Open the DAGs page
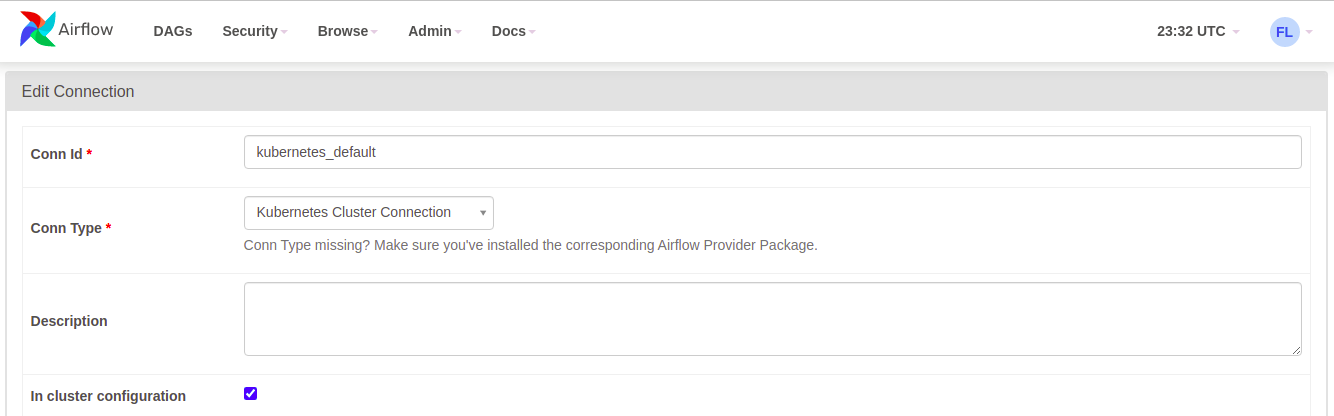This screenshot has width=1334, height=416. [173, 31]
